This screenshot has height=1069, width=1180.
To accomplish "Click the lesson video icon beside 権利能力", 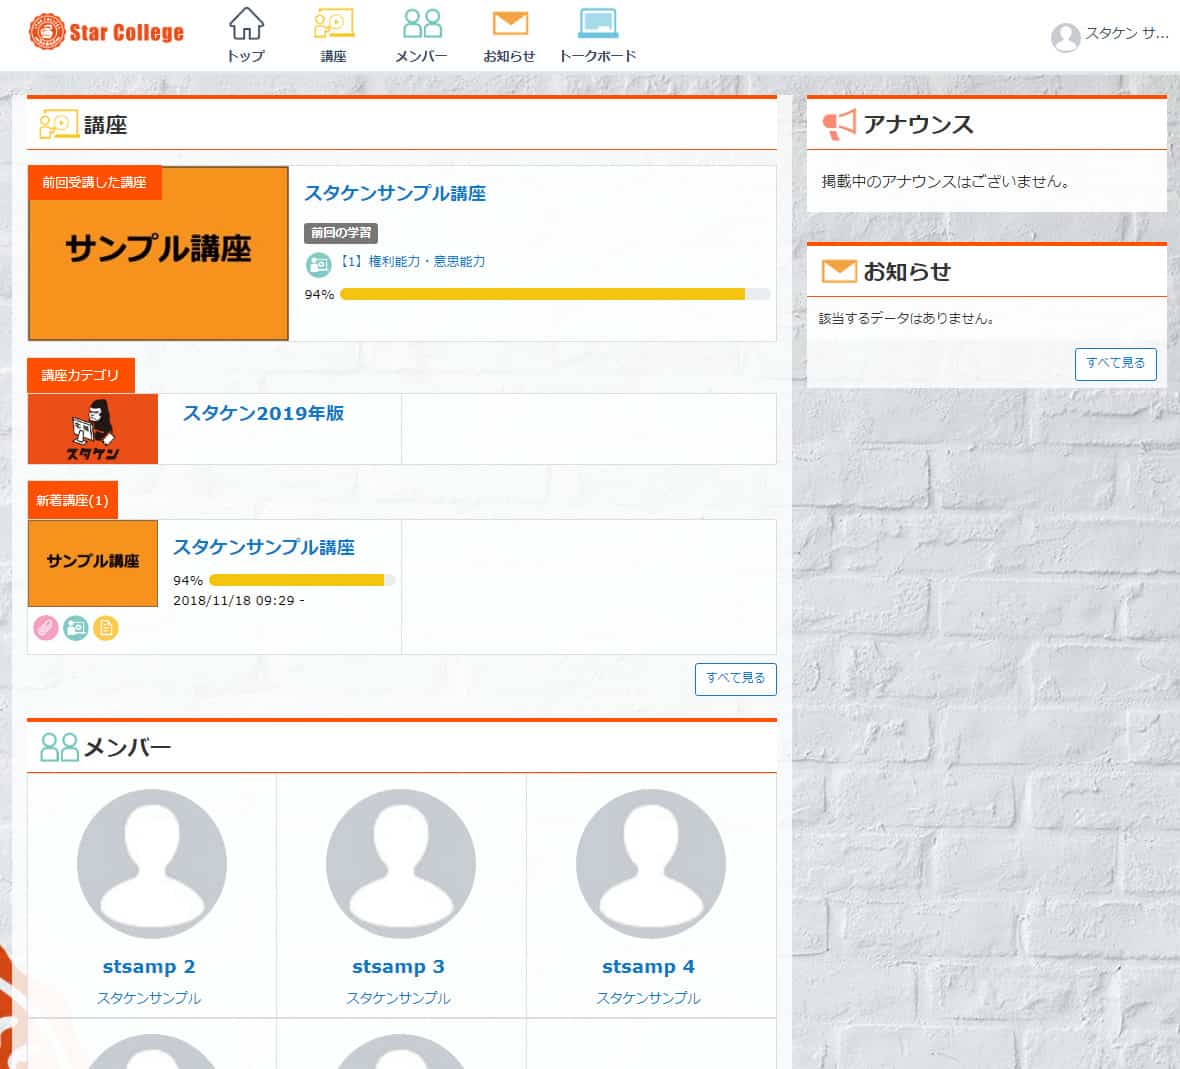I will click(x=318, y=264).
